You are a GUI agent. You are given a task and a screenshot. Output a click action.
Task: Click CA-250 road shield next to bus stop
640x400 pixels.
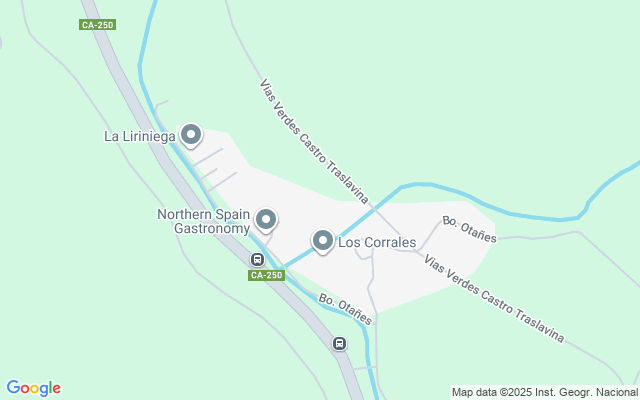tap(267, 275)
